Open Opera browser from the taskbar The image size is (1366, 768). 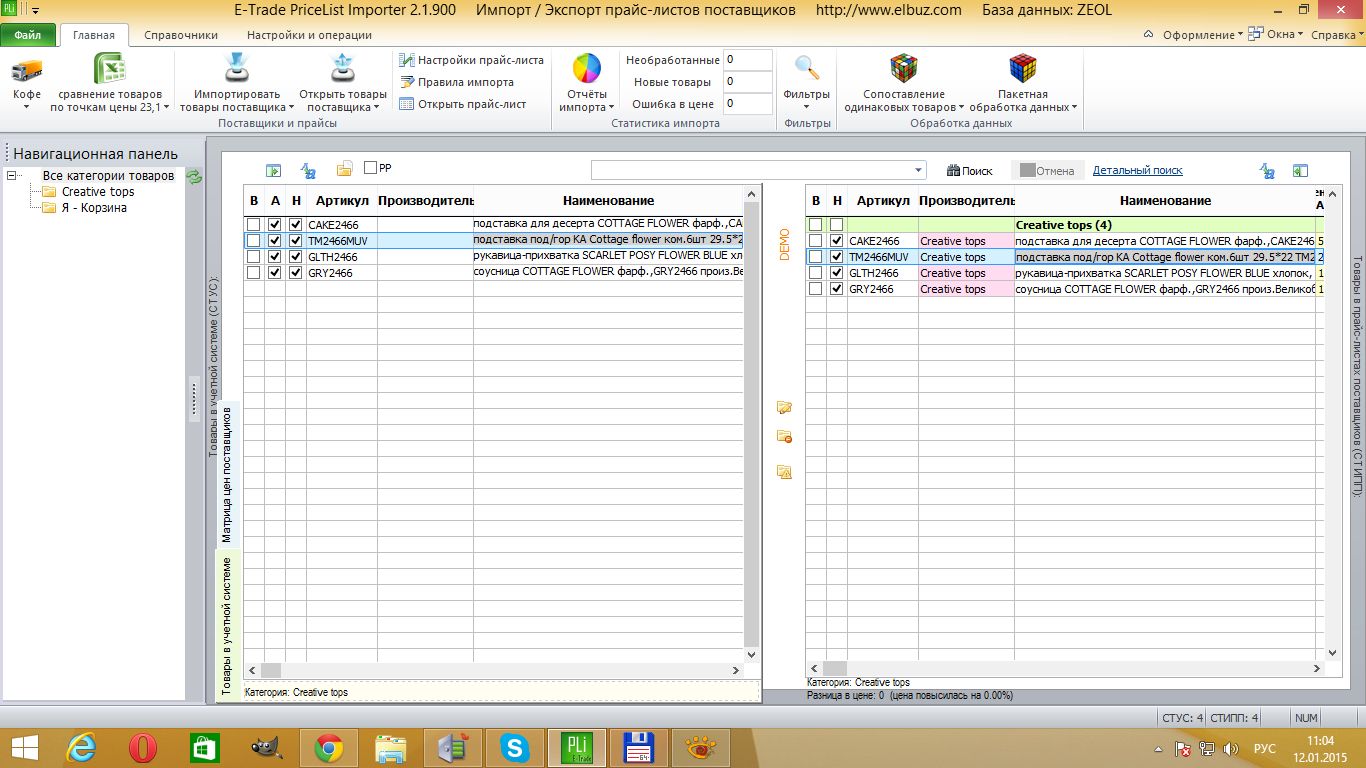pyautogui.click(x=143, y=748)
